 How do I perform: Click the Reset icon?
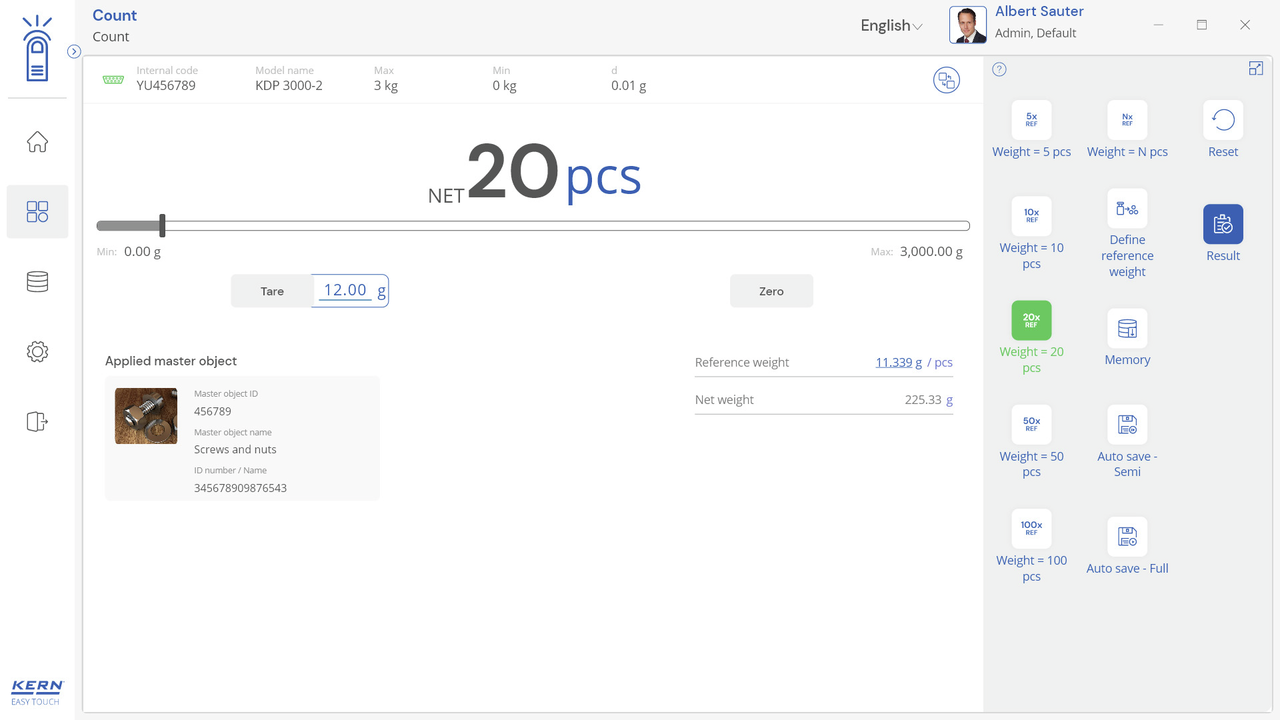(1223, 120)
